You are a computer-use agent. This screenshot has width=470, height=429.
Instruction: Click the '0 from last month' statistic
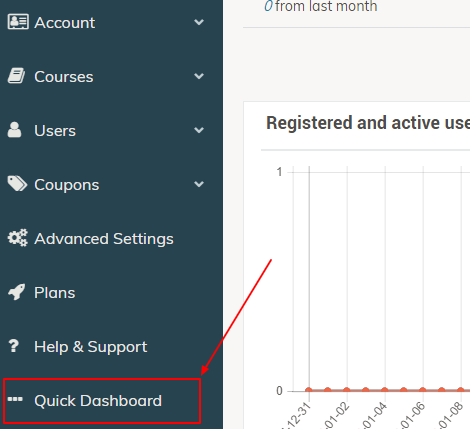coord(321,6)
